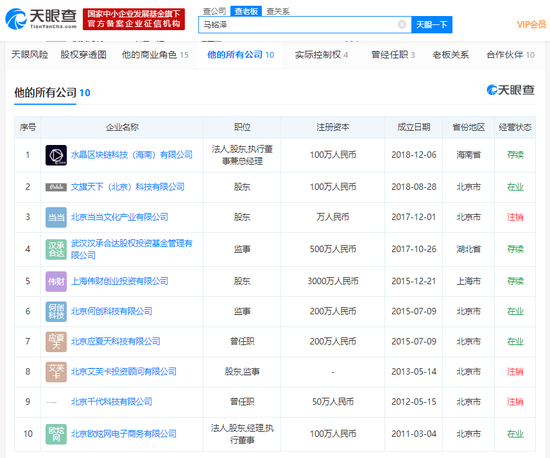The height and width of the screenshot is (458, 550).
Task: Open 北京欧炫网电子商务有限公司 link
Action: pyautogui.click(x=124, y=434)
